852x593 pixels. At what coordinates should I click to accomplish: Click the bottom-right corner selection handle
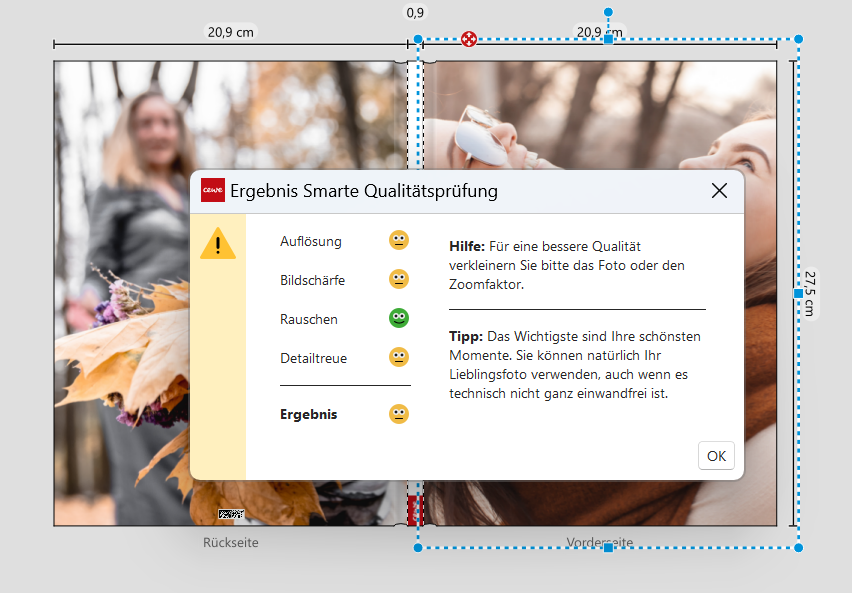pos(798,548)
